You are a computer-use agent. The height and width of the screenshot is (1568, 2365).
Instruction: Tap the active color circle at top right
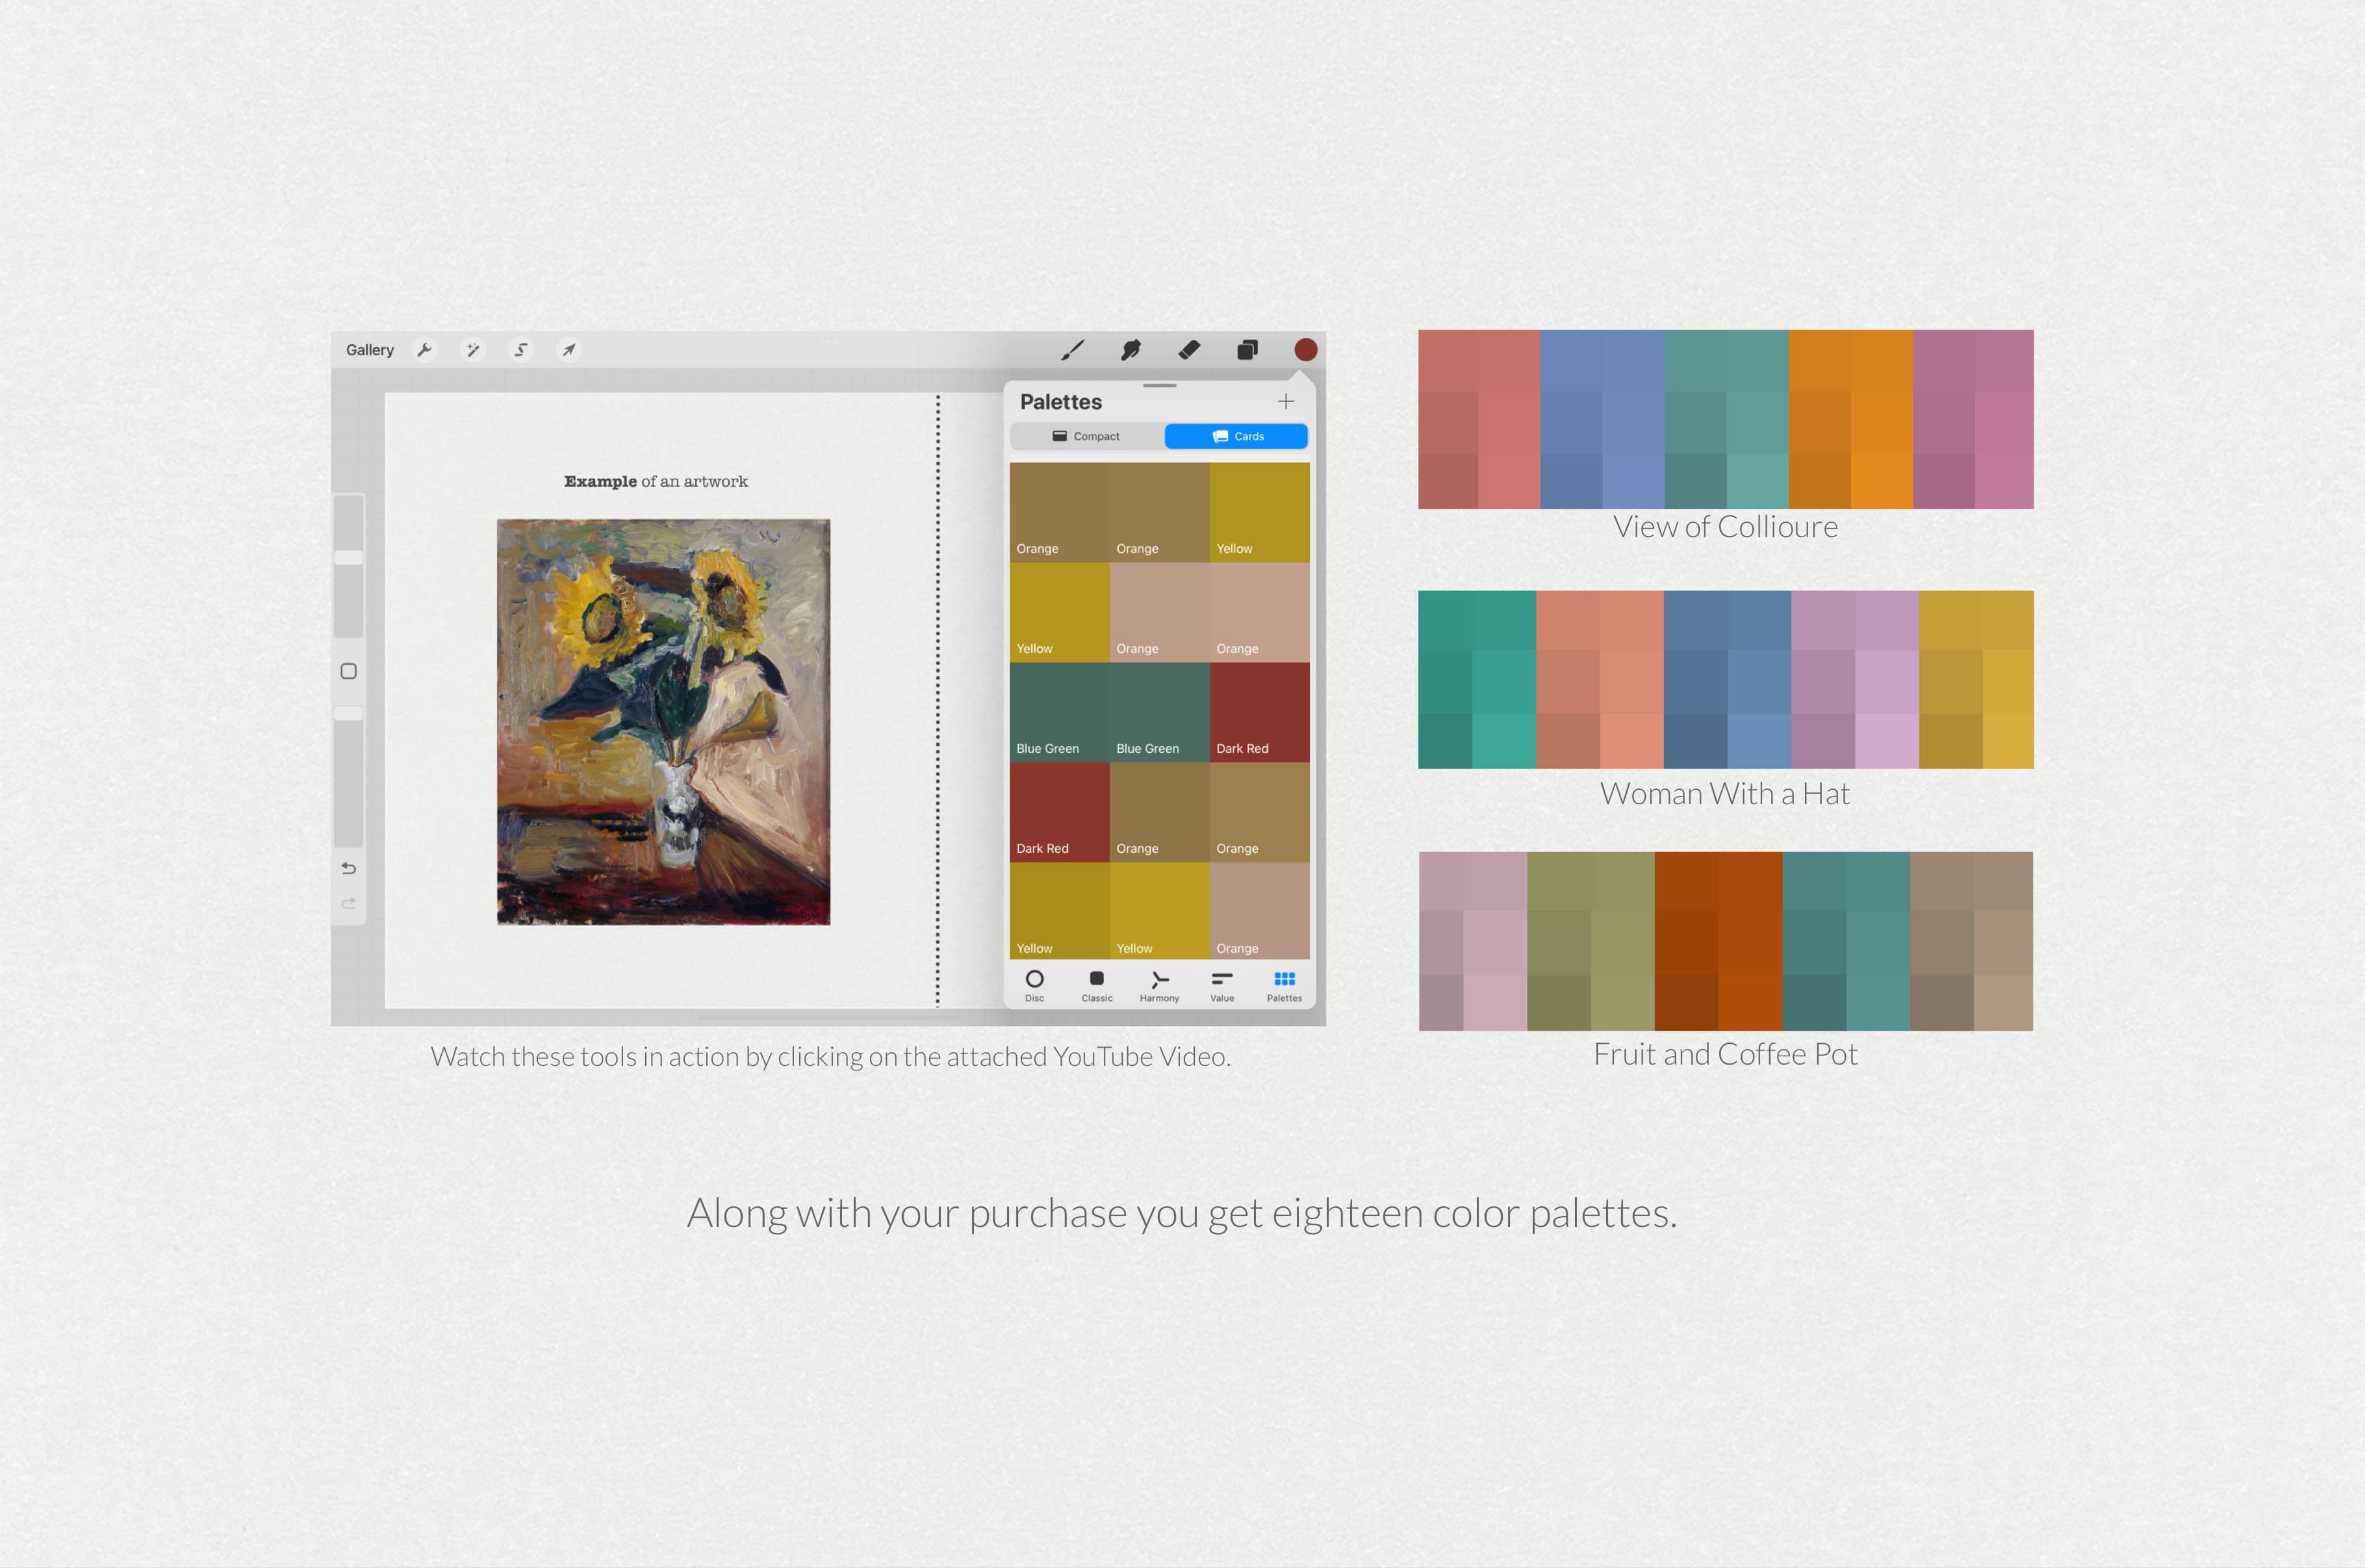tap(1305, 349)
